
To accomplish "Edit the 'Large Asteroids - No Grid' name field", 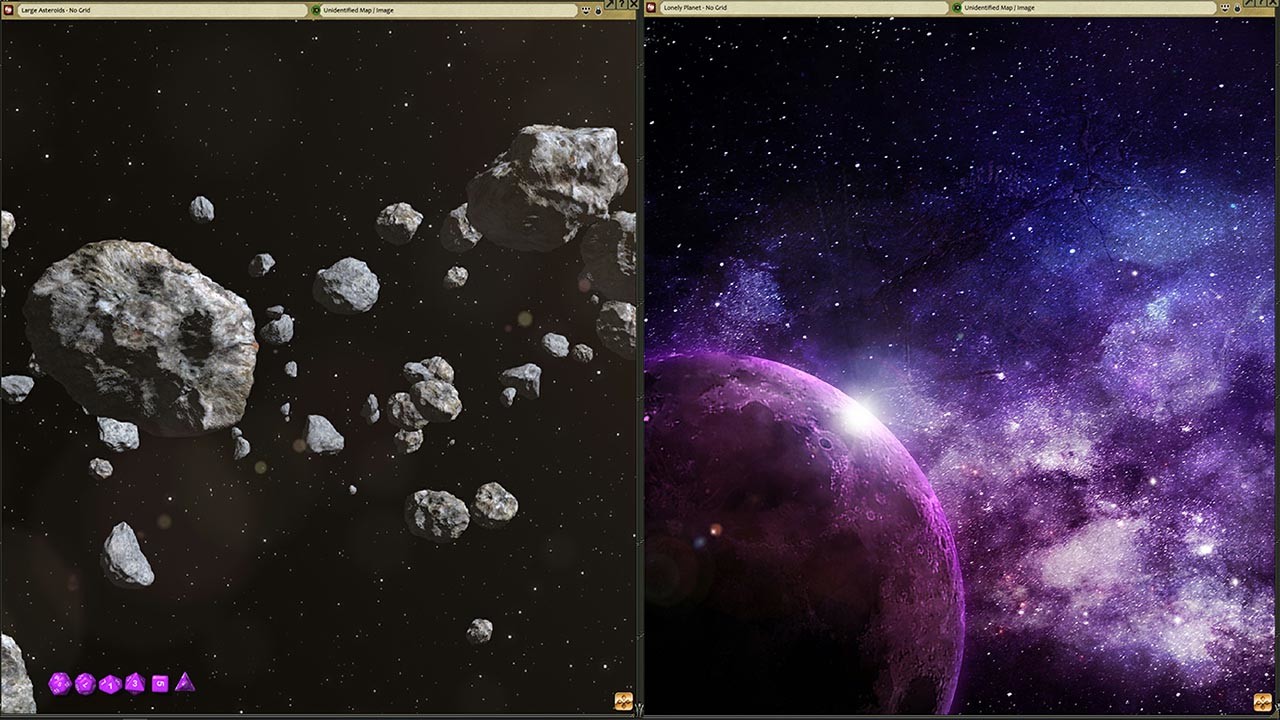I will click(x=162, y=10).
